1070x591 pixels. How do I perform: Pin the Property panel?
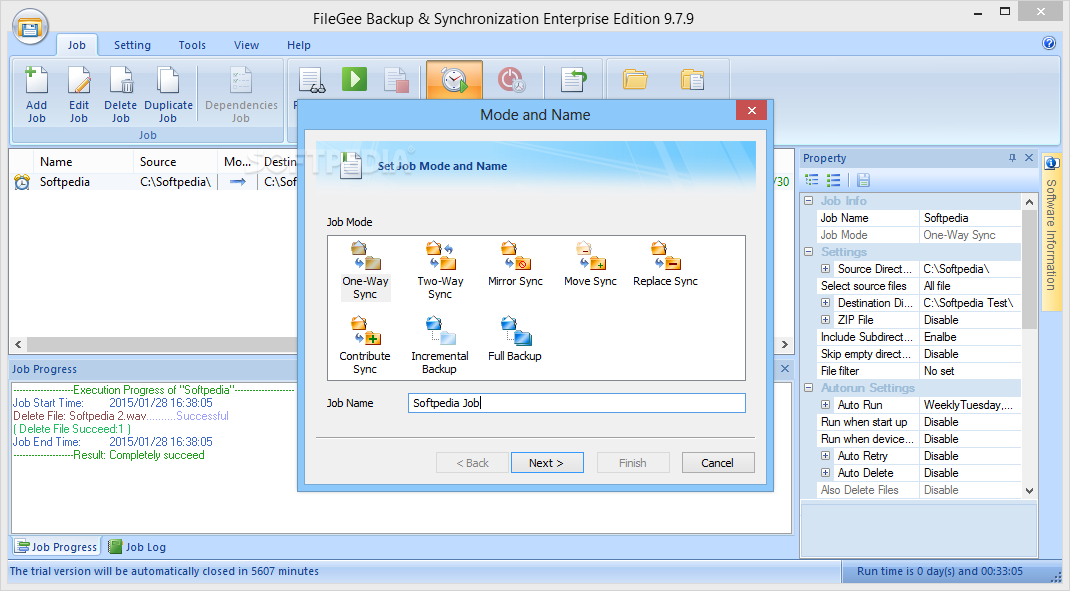[x=1012, y=158]
